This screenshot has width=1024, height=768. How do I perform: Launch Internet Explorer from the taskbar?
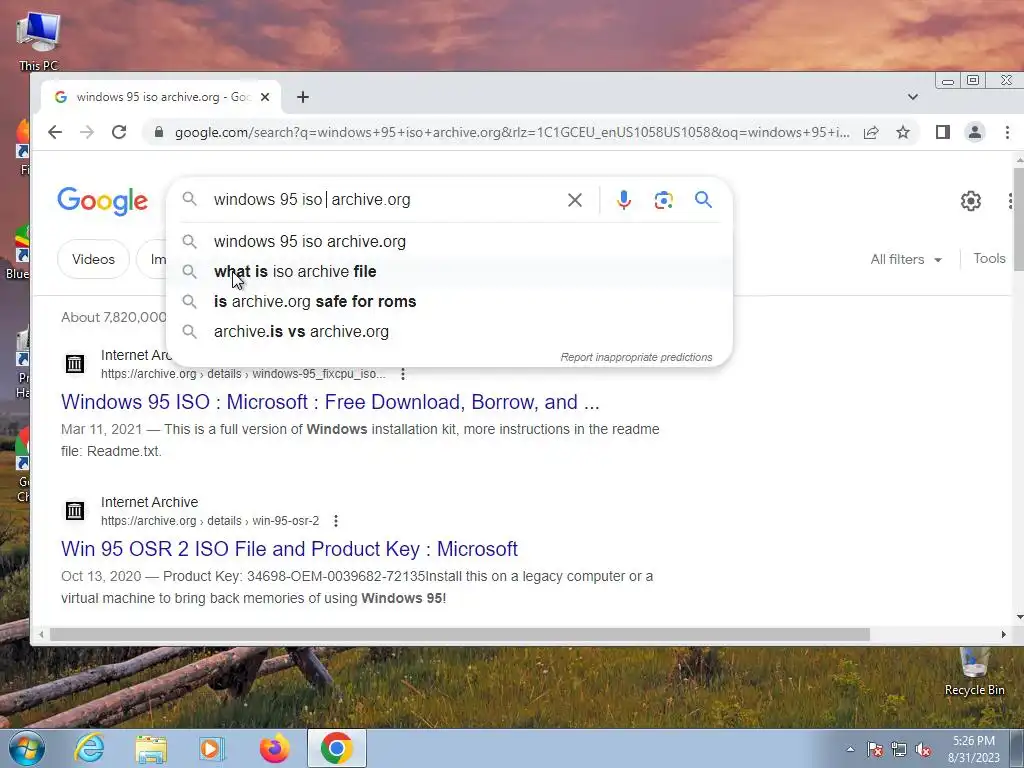coord(89,748)
